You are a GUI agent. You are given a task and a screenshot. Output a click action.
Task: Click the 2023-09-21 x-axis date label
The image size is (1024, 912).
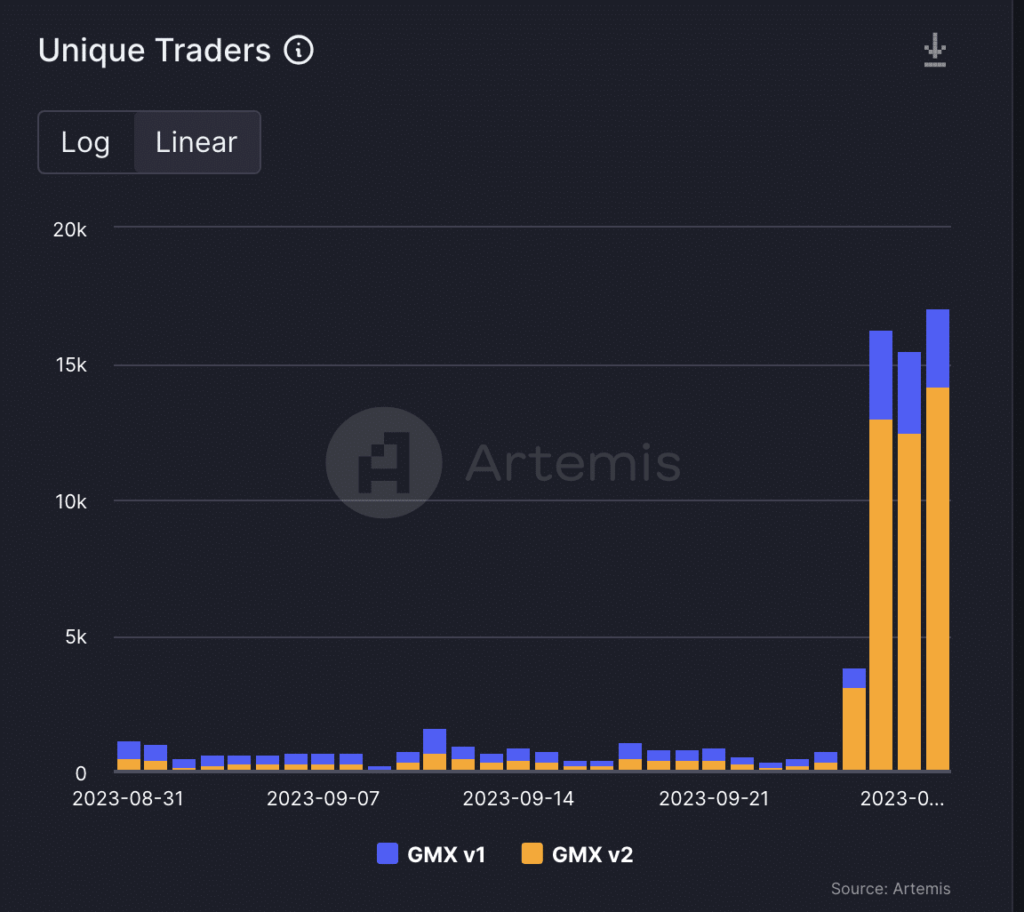[714, 799]
